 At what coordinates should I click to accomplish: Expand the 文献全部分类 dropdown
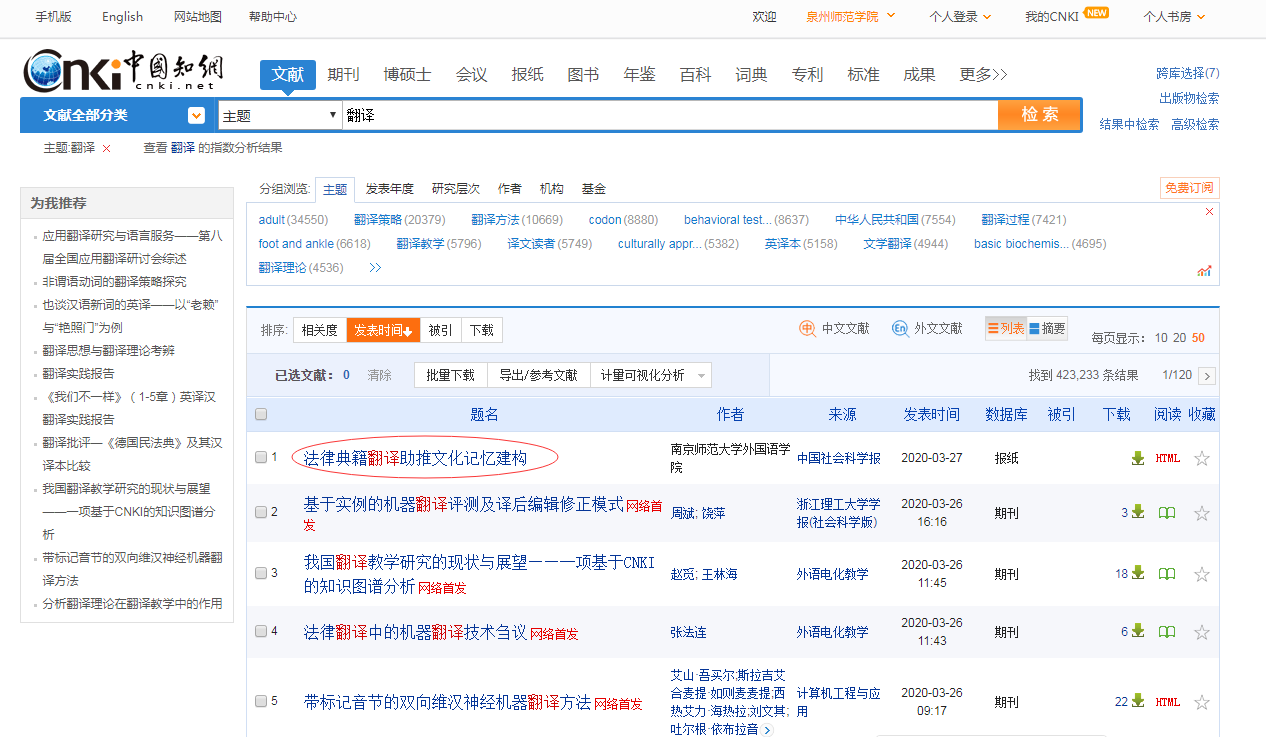coord(196,116)
